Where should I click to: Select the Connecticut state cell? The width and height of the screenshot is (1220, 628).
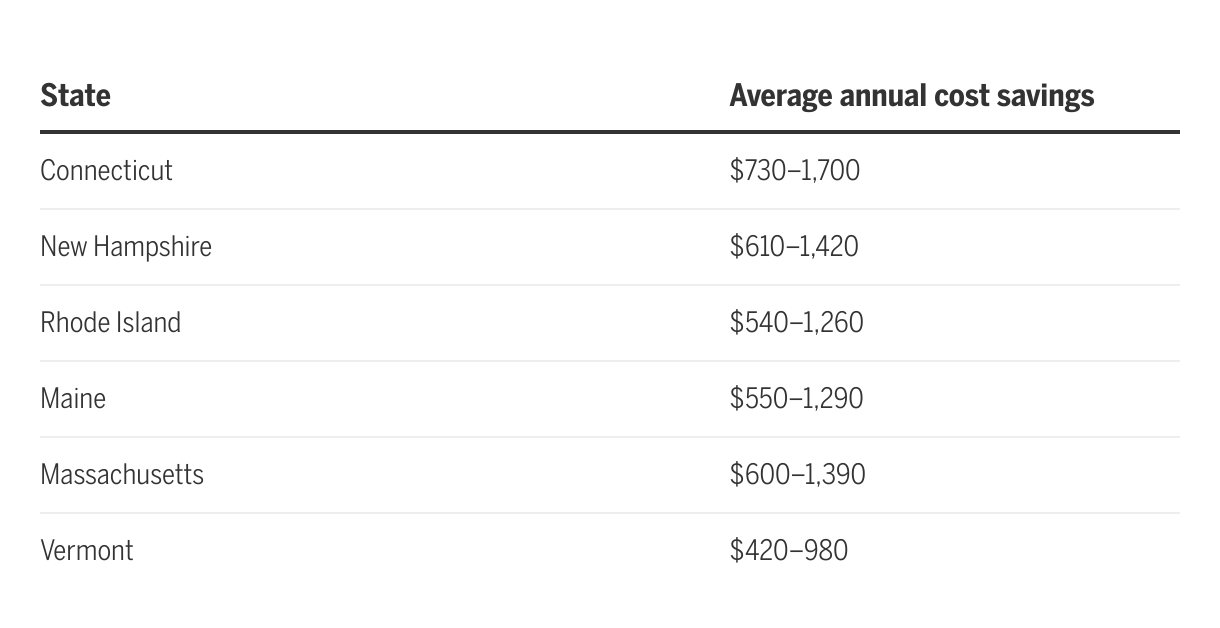tap(106, 171)
